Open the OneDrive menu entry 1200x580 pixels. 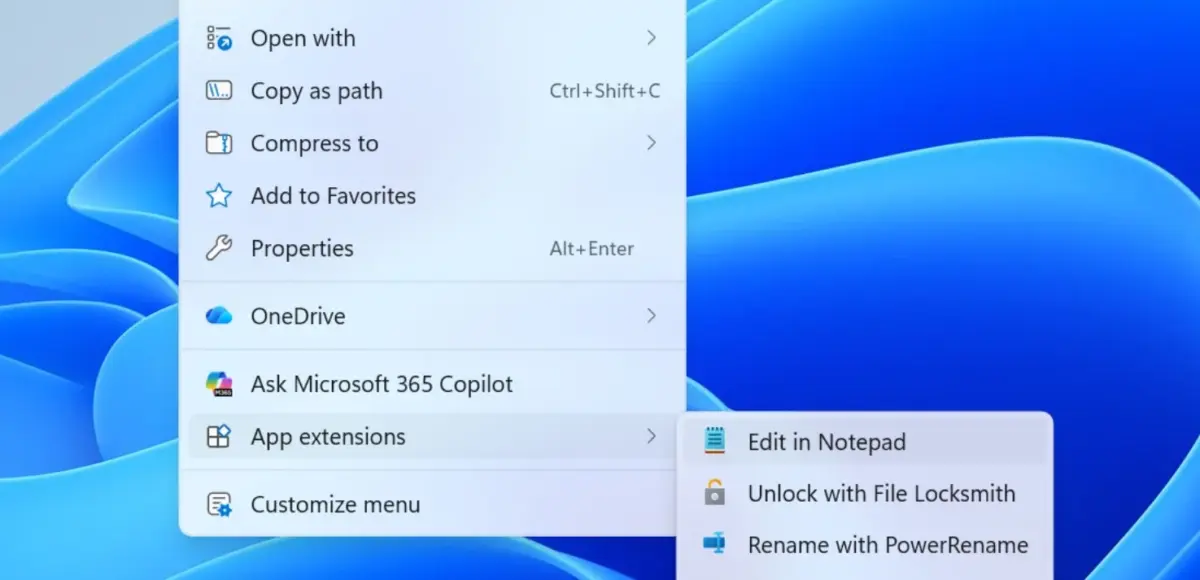click(x=432, y=316)
